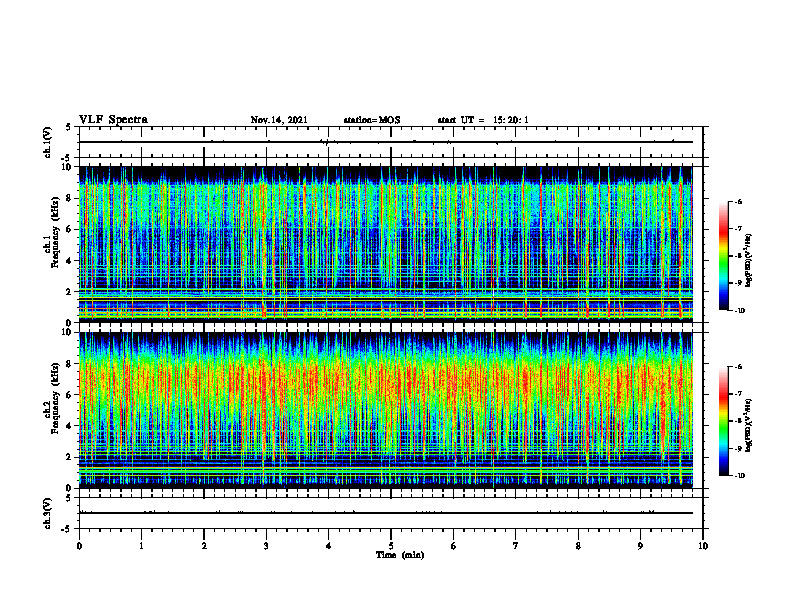Click the ch.2 spectrogram plot area
Viewport: 792px width, 612px height.
pos(386,410)
